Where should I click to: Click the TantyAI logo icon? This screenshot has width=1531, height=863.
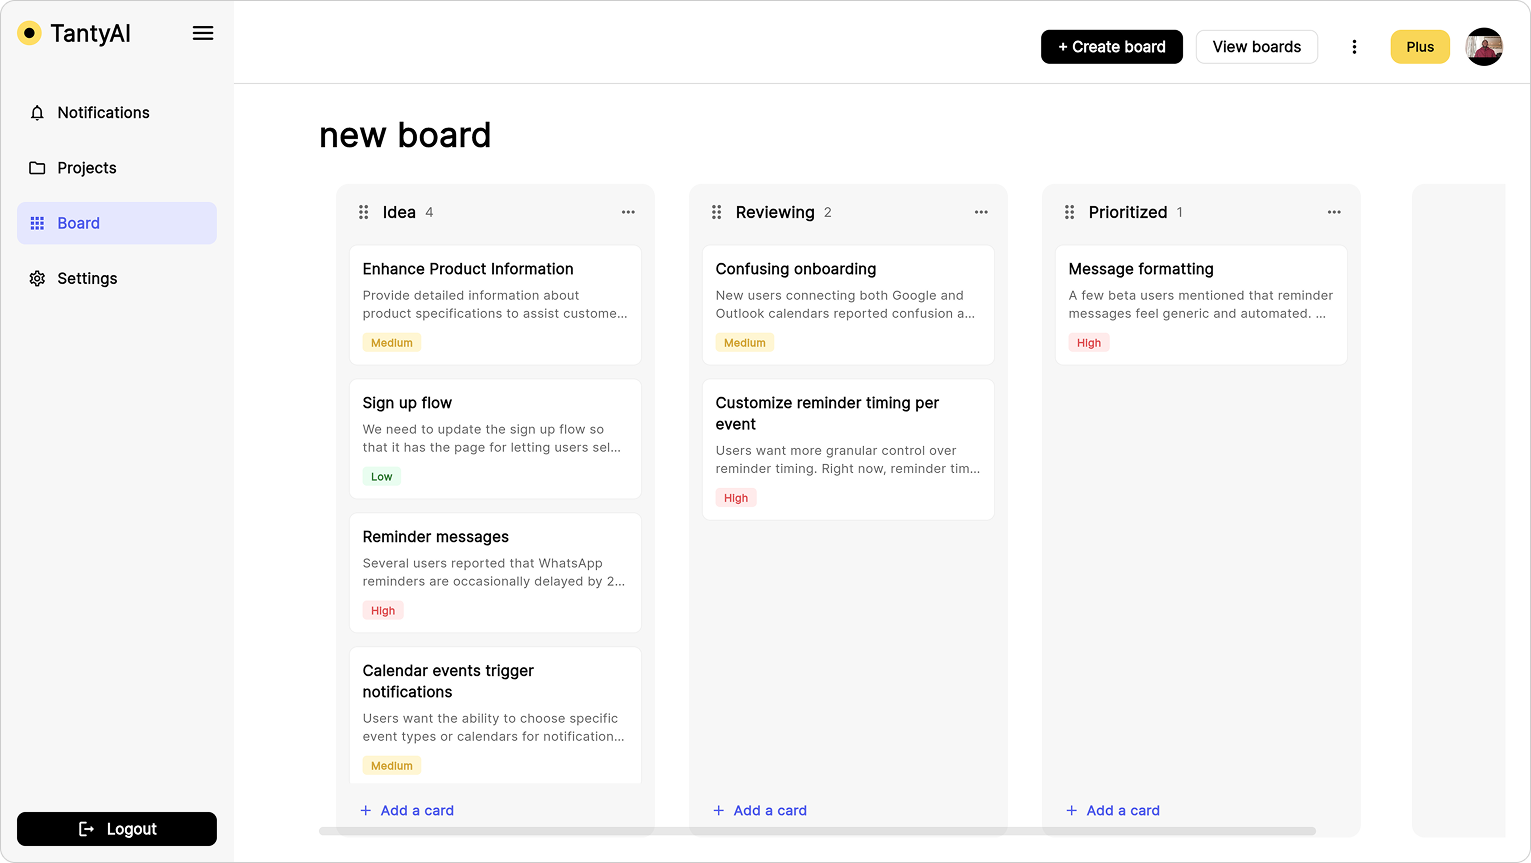[30, 33]
